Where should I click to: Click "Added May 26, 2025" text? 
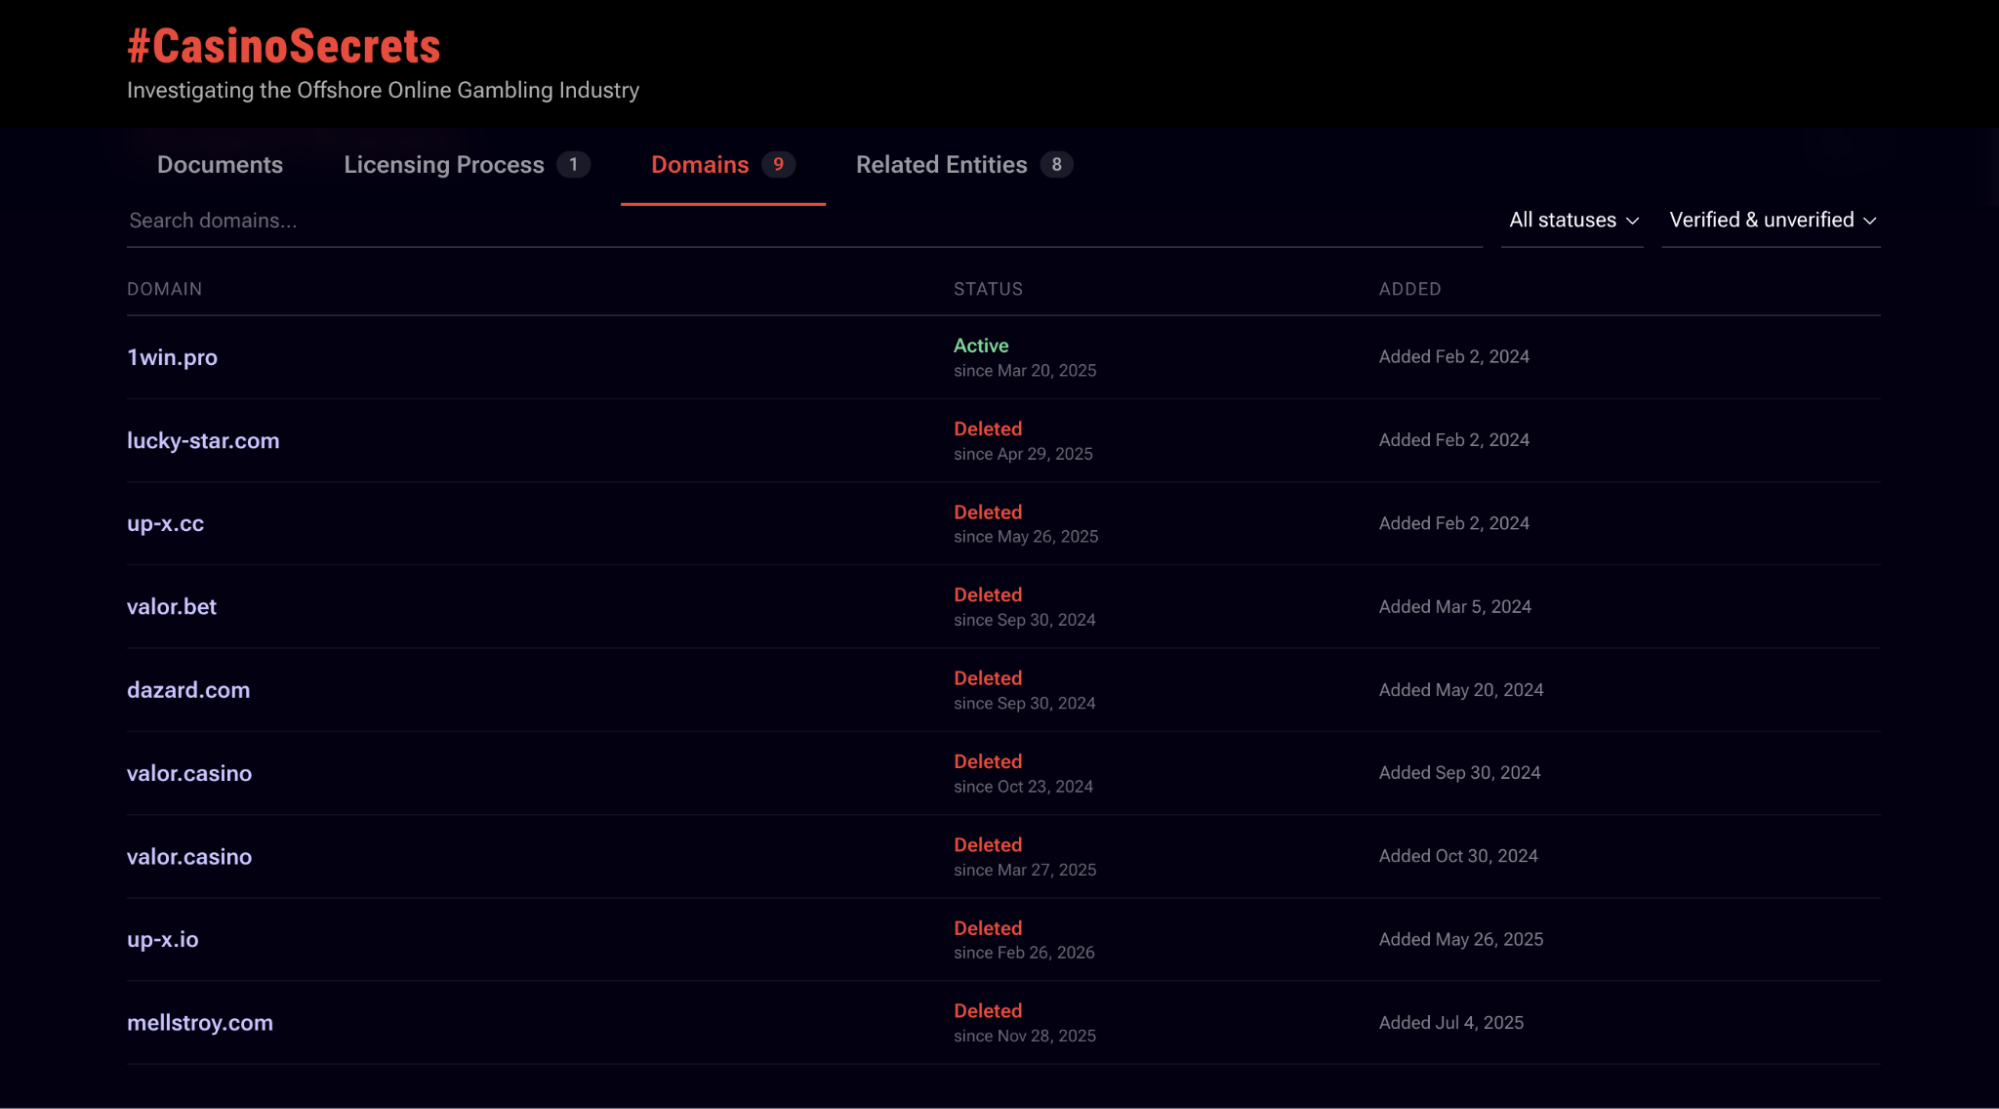pyautogui.click(x=1461, y=940)
